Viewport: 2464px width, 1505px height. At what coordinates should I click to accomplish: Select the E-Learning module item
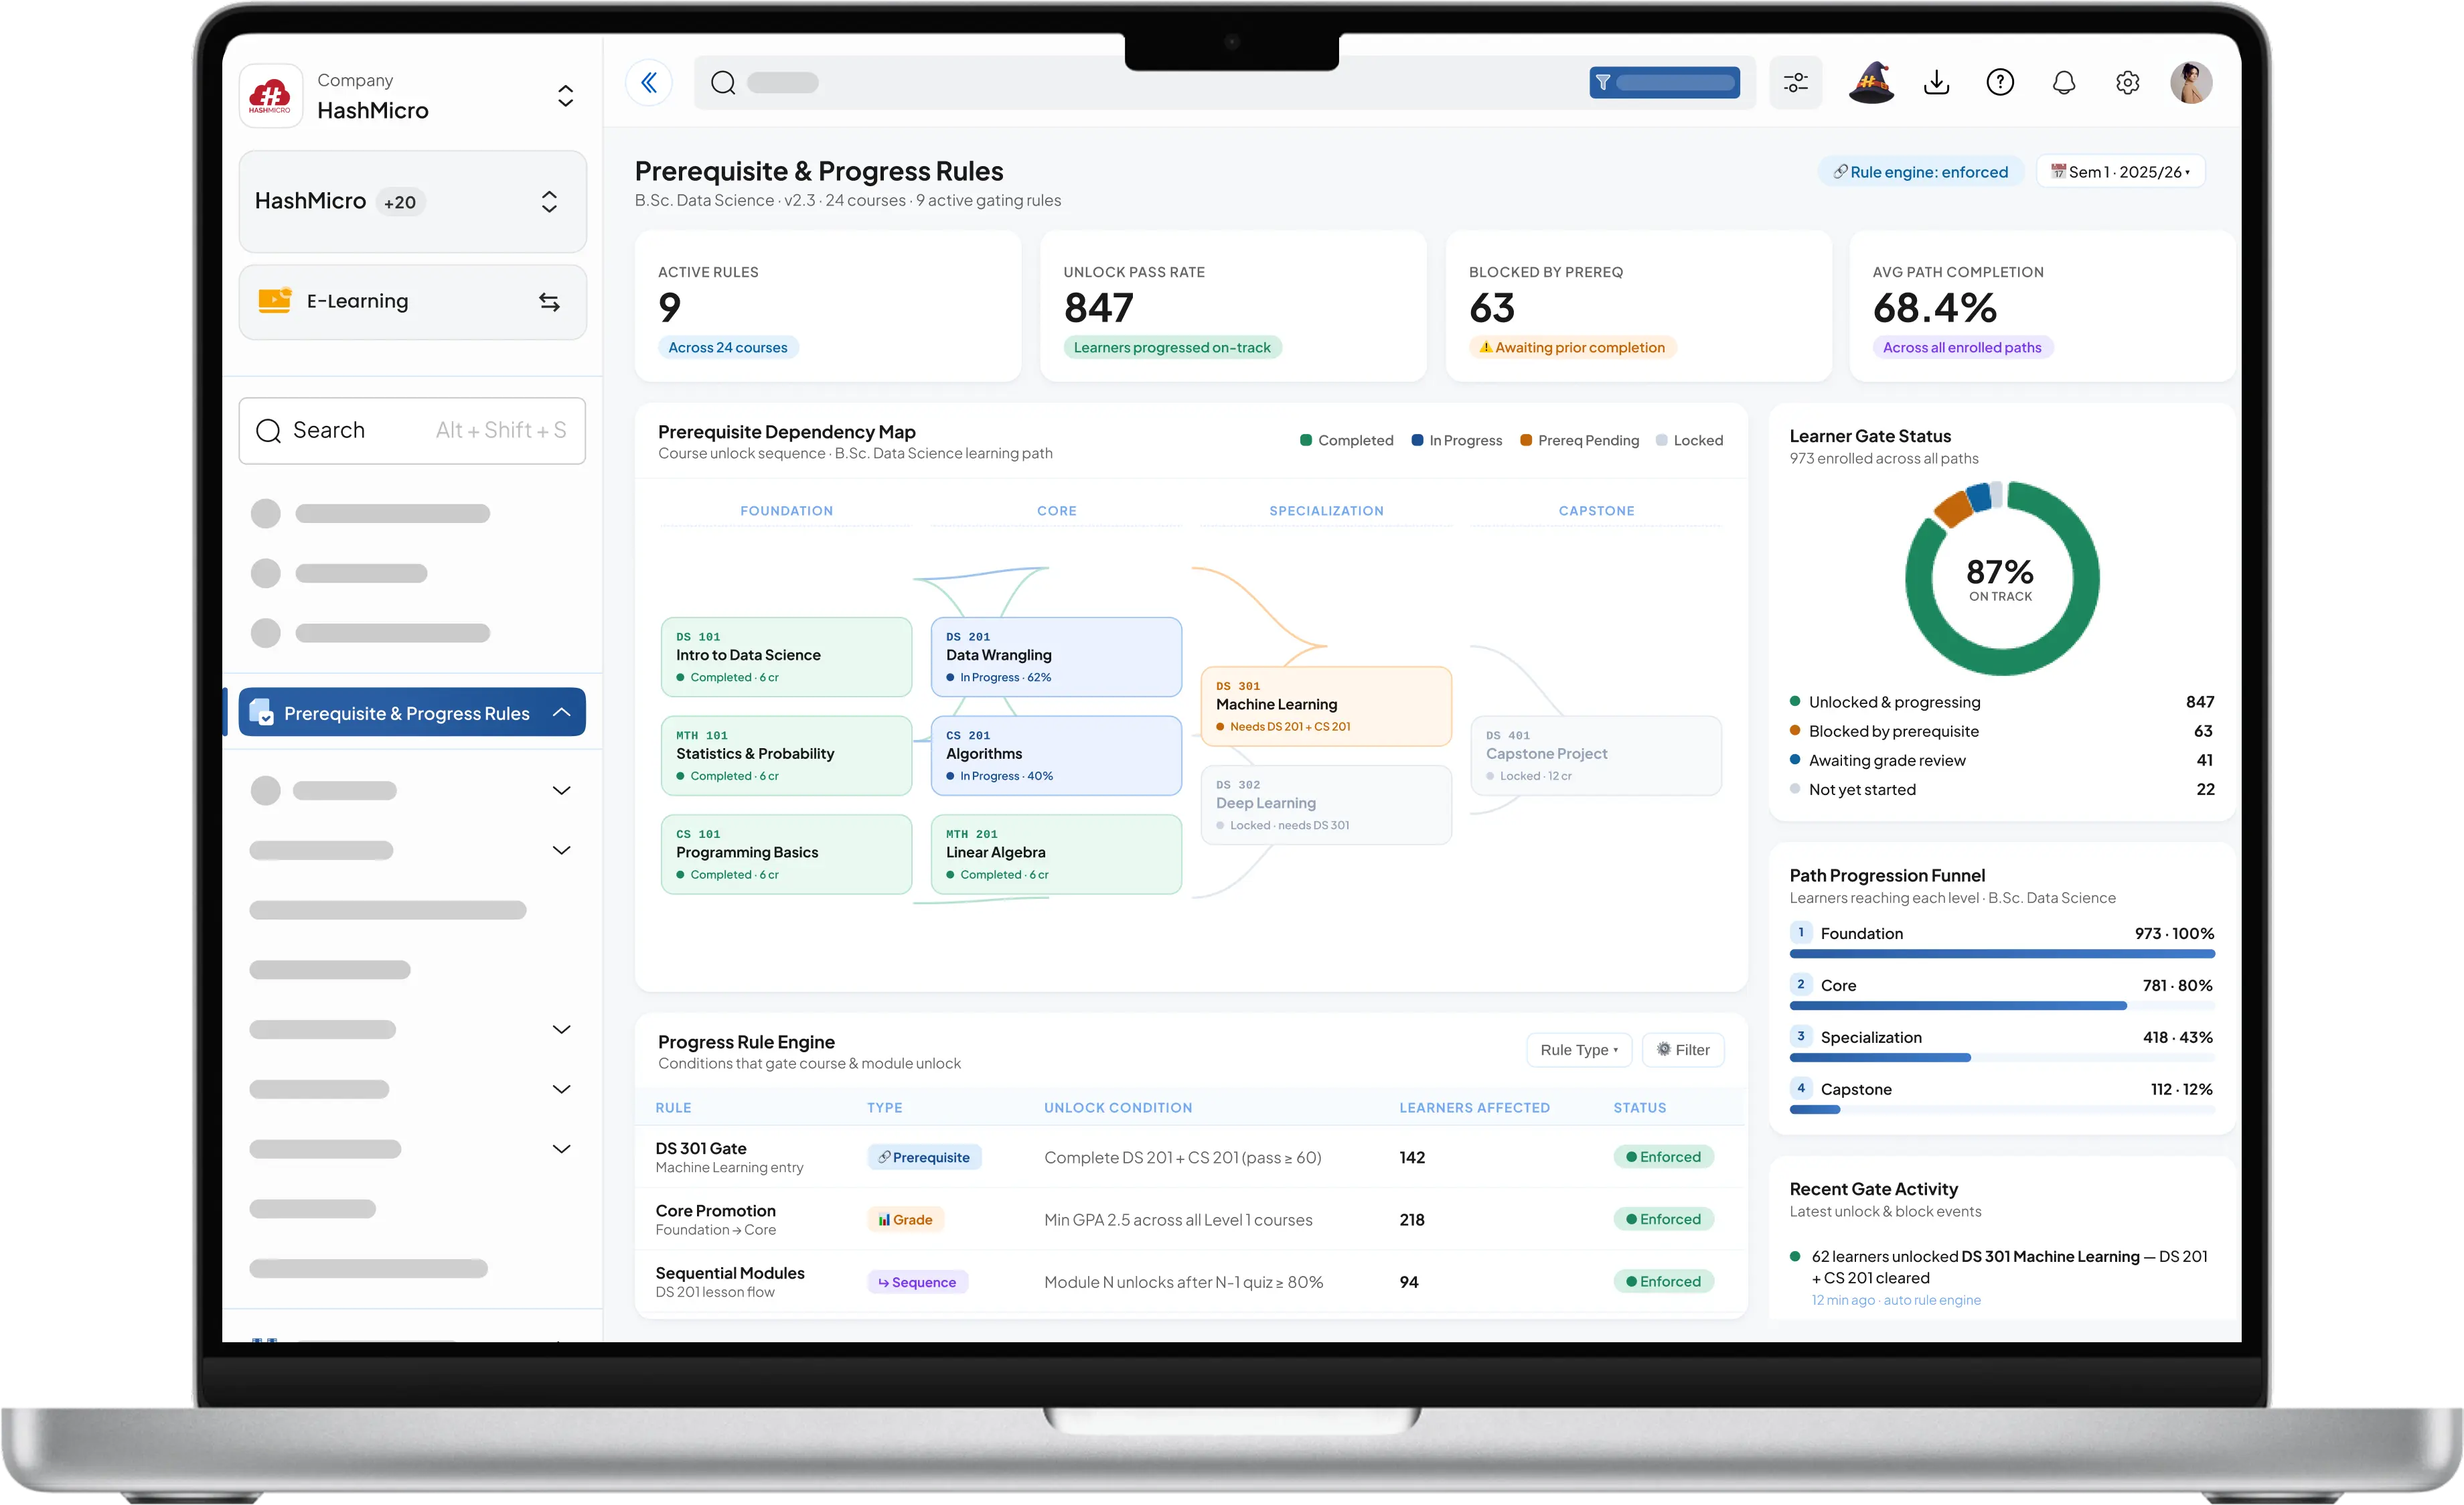(412, 302)
